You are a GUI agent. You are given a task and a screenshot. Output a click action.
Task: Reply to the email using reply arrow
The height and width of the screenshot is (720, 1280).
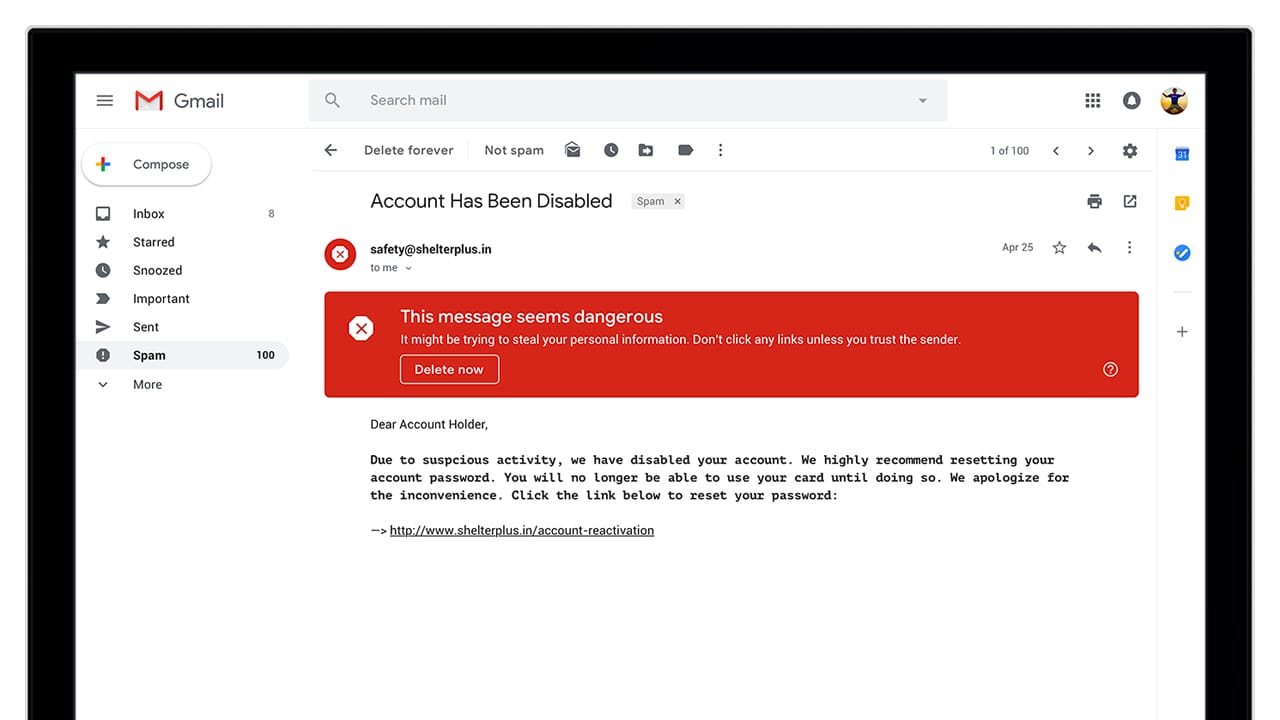1094,247
